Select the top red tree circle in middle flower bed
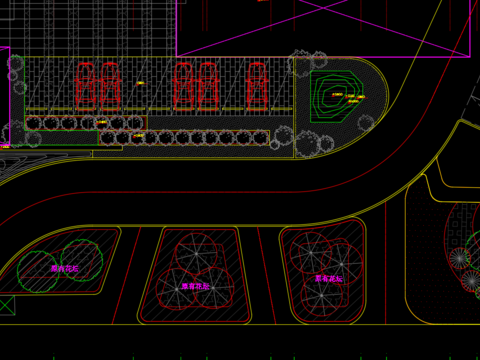This screenshot has height=360, width=480. coord(196,254)
